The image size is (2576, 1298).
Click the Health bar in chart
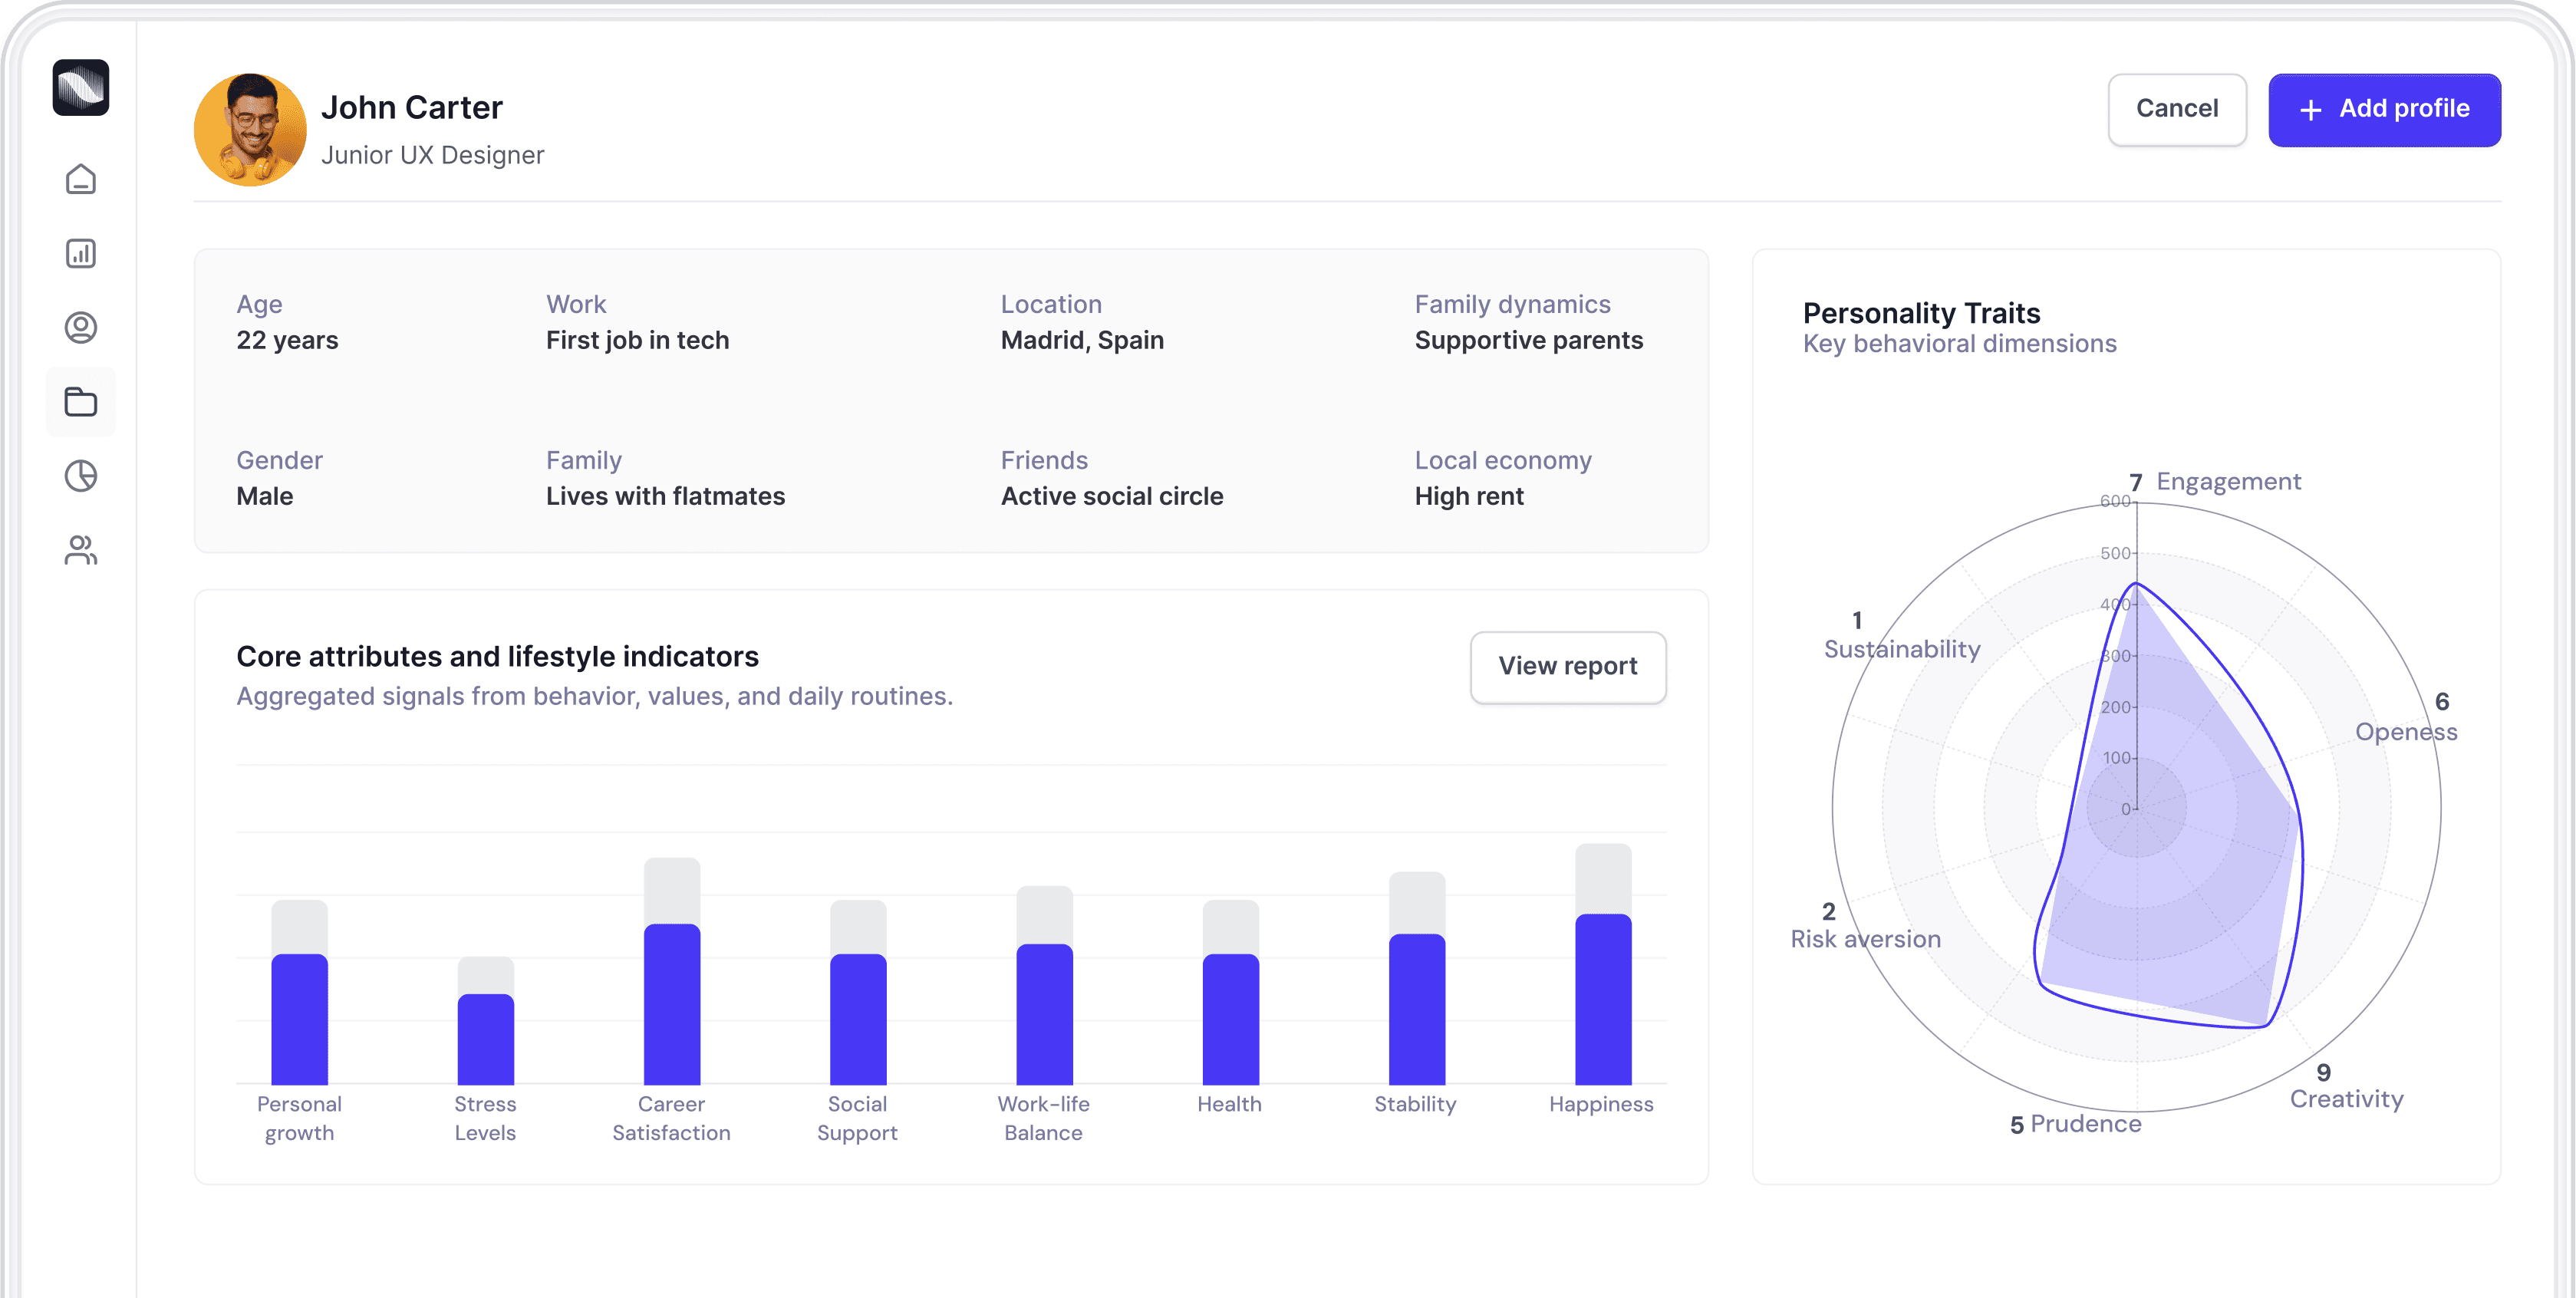[1230, 1018]
